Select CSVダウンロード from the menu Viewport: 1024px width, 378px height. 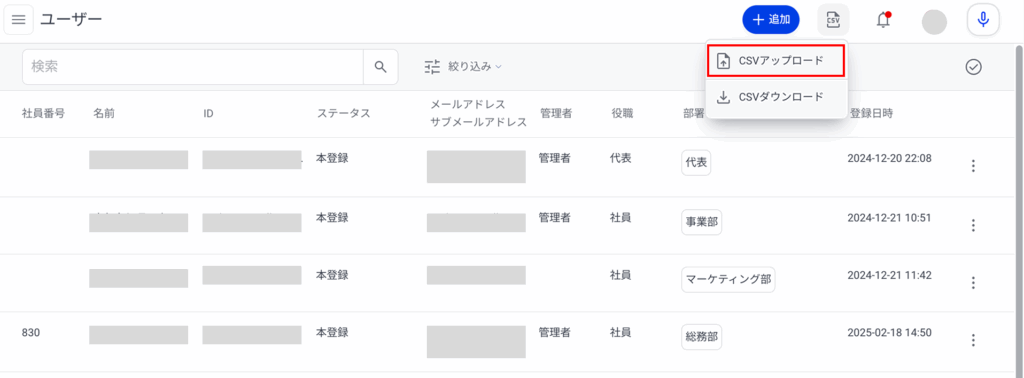point(776,97)
